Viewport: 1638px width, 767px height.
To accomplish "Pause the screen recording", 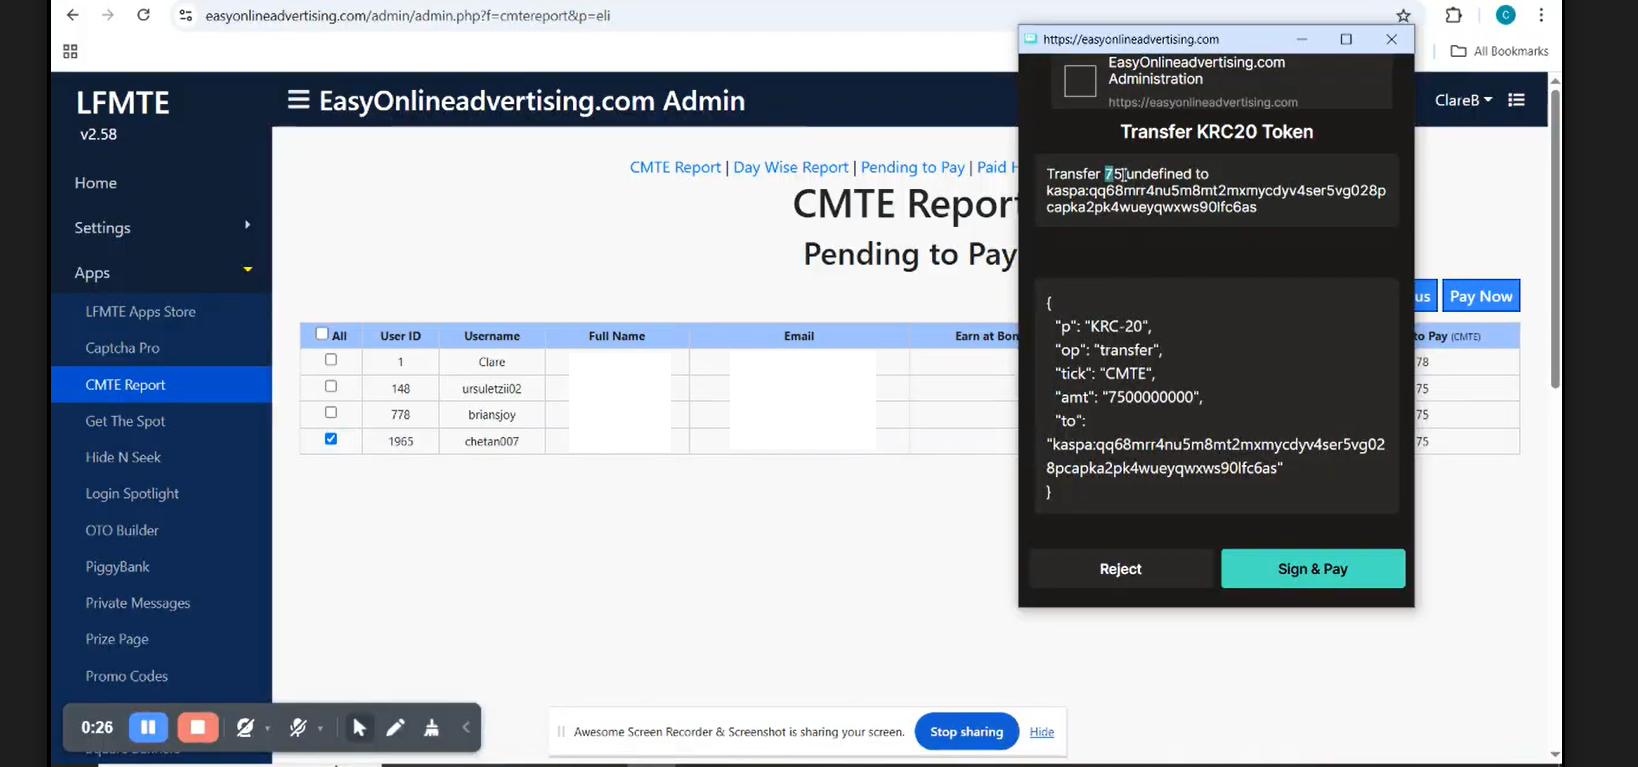I will click(x=148, y=727).
